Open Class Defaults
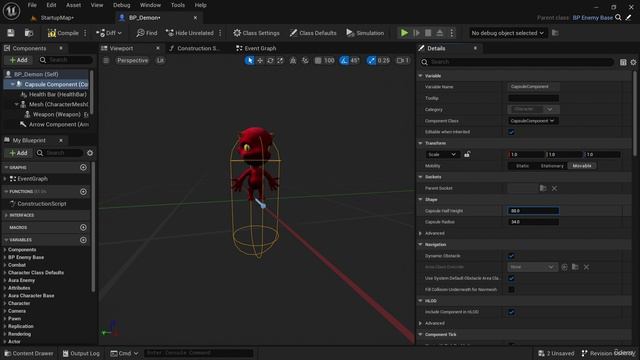 pos(313,33)
